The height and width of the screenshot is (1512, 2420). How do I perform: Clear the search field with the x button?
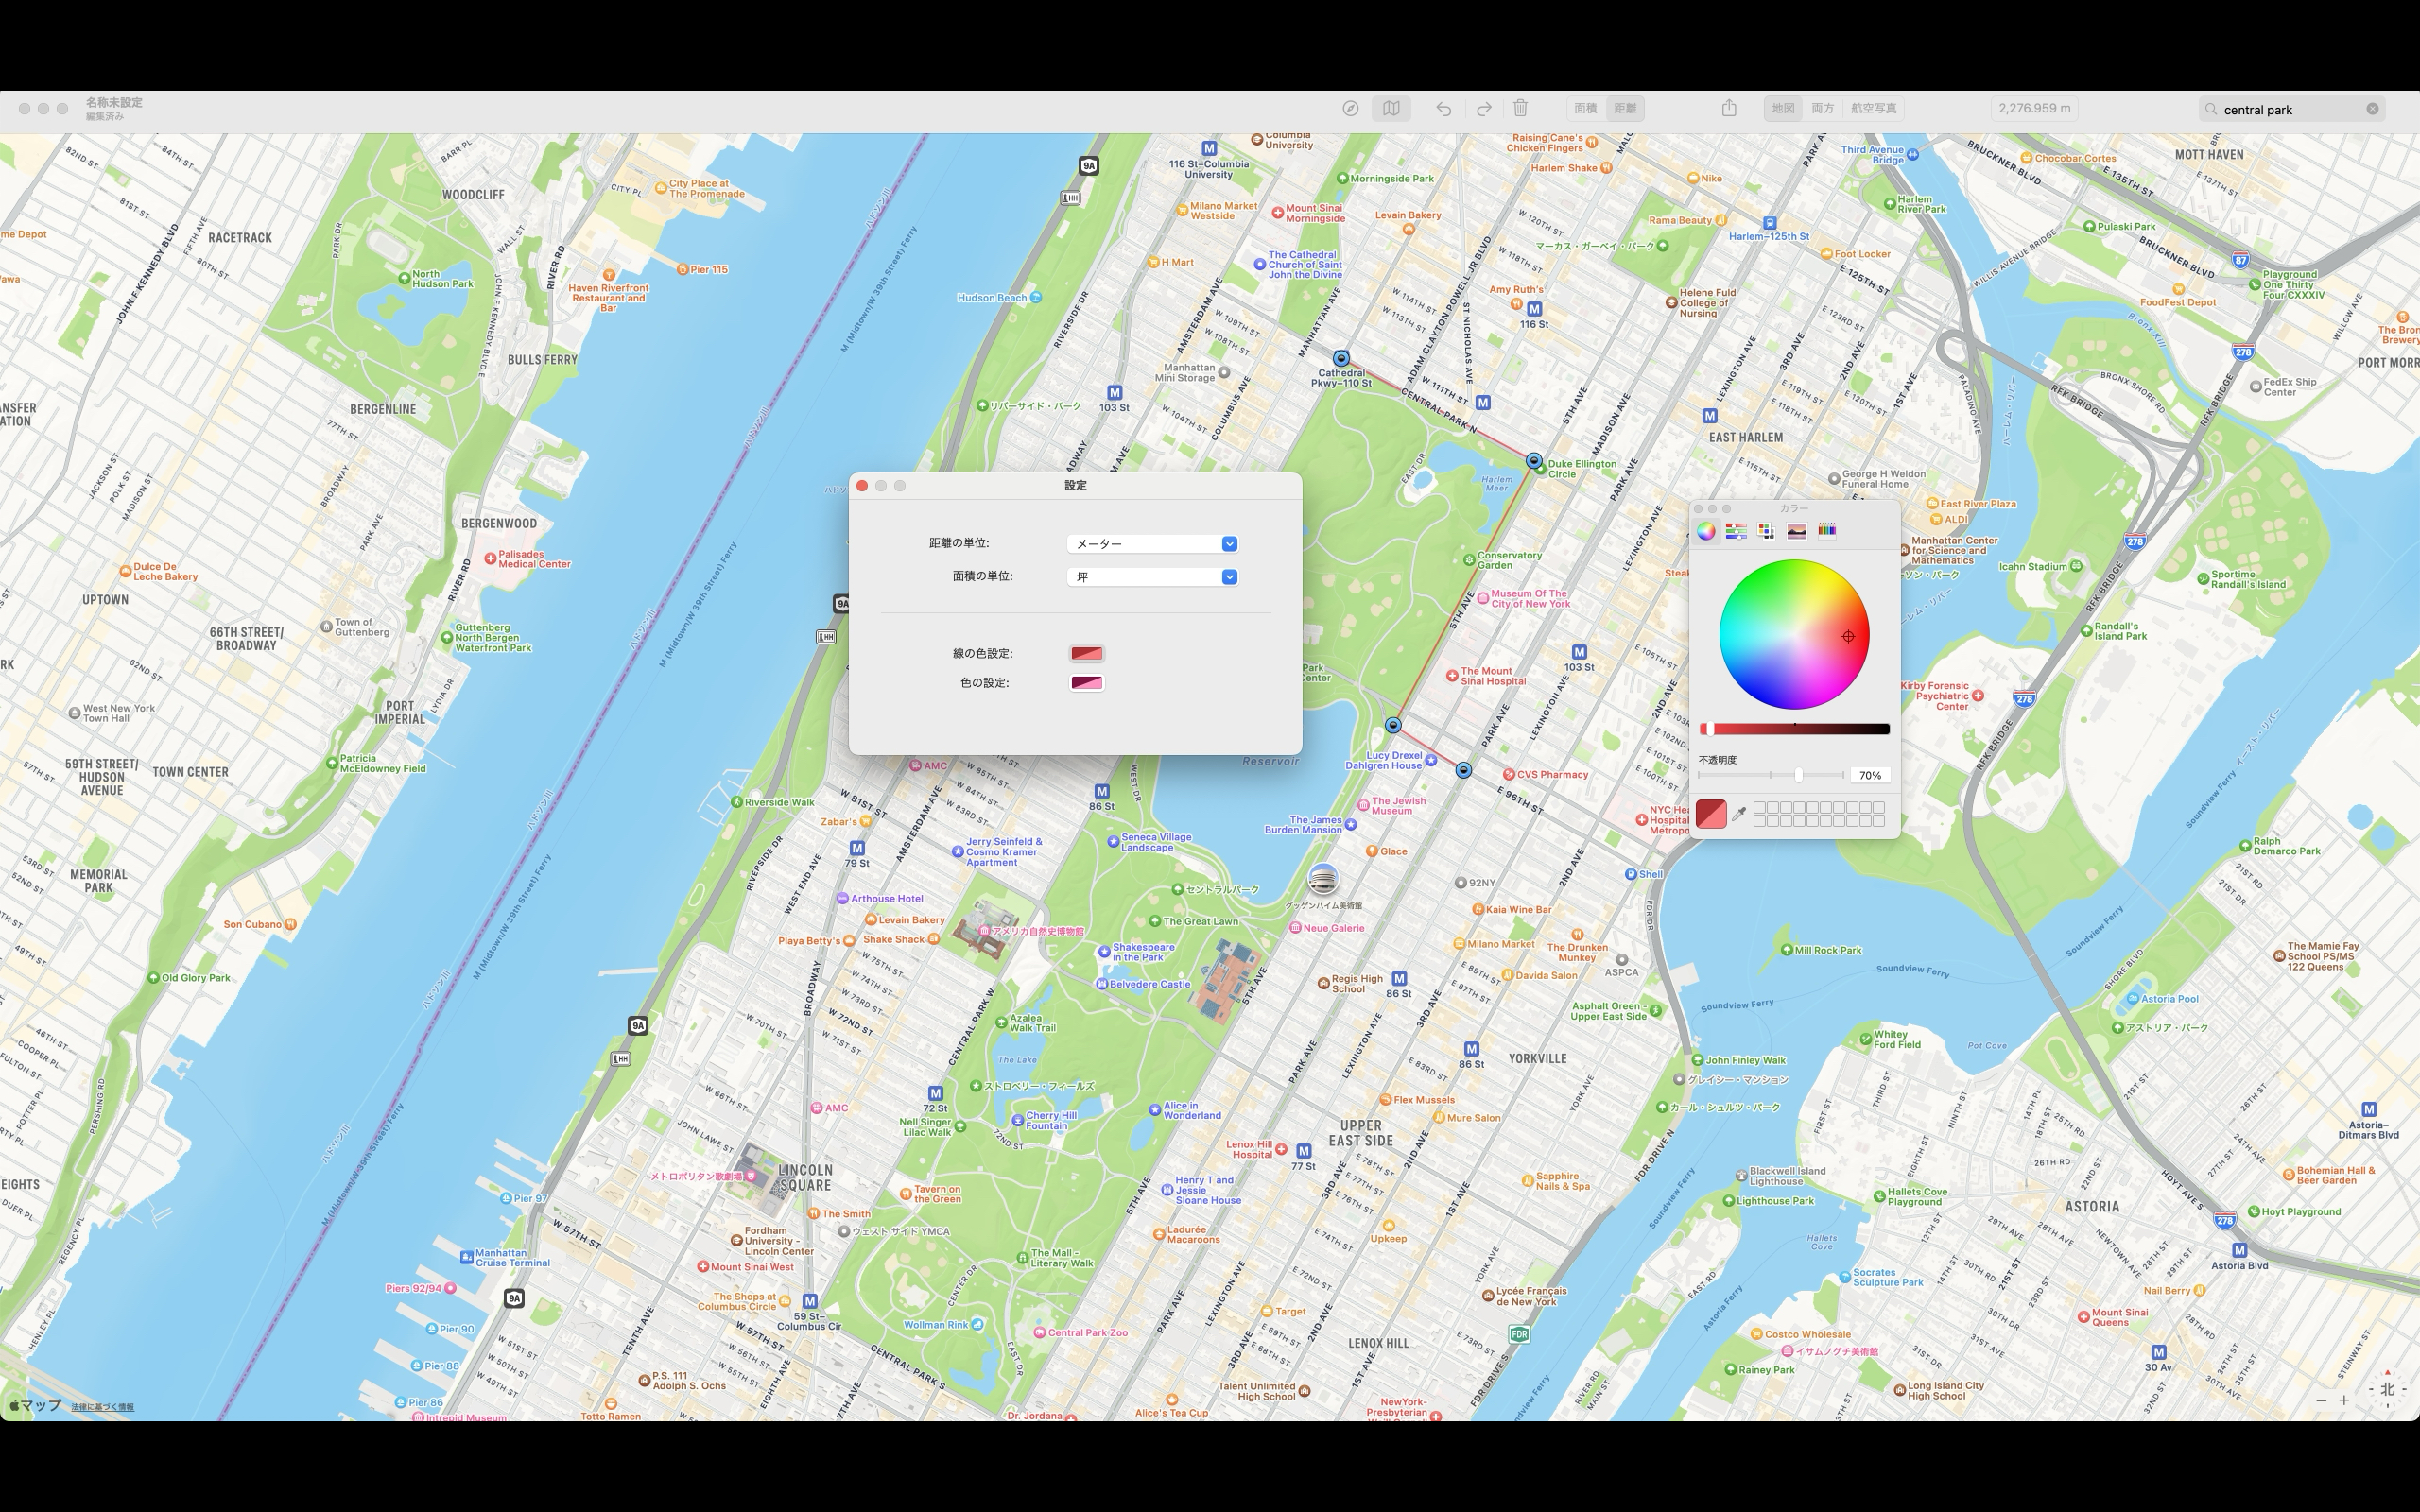(2372, 109)
